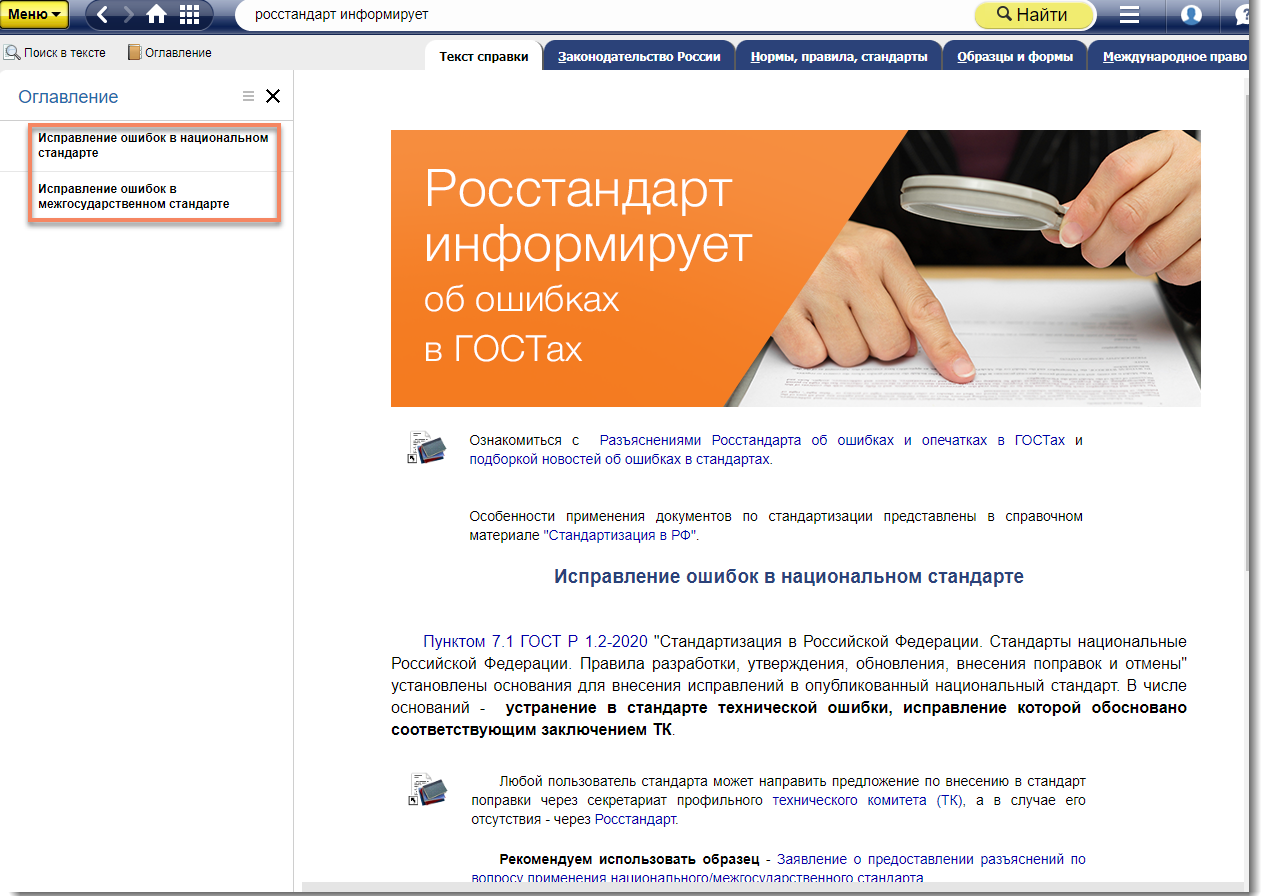The image size is (1269, 896).
Task: Click the Оглавление toolbar button
Action: (x=169, y=53)
